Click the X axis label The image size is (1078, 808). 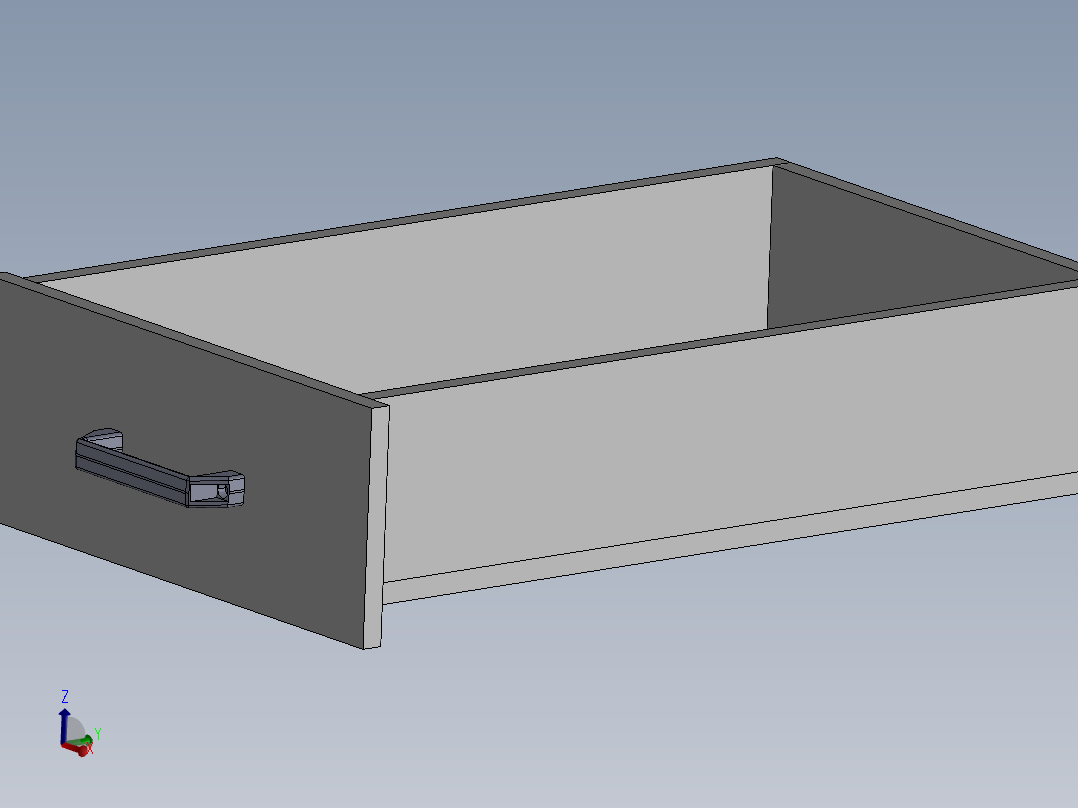(x=90, y=749)
